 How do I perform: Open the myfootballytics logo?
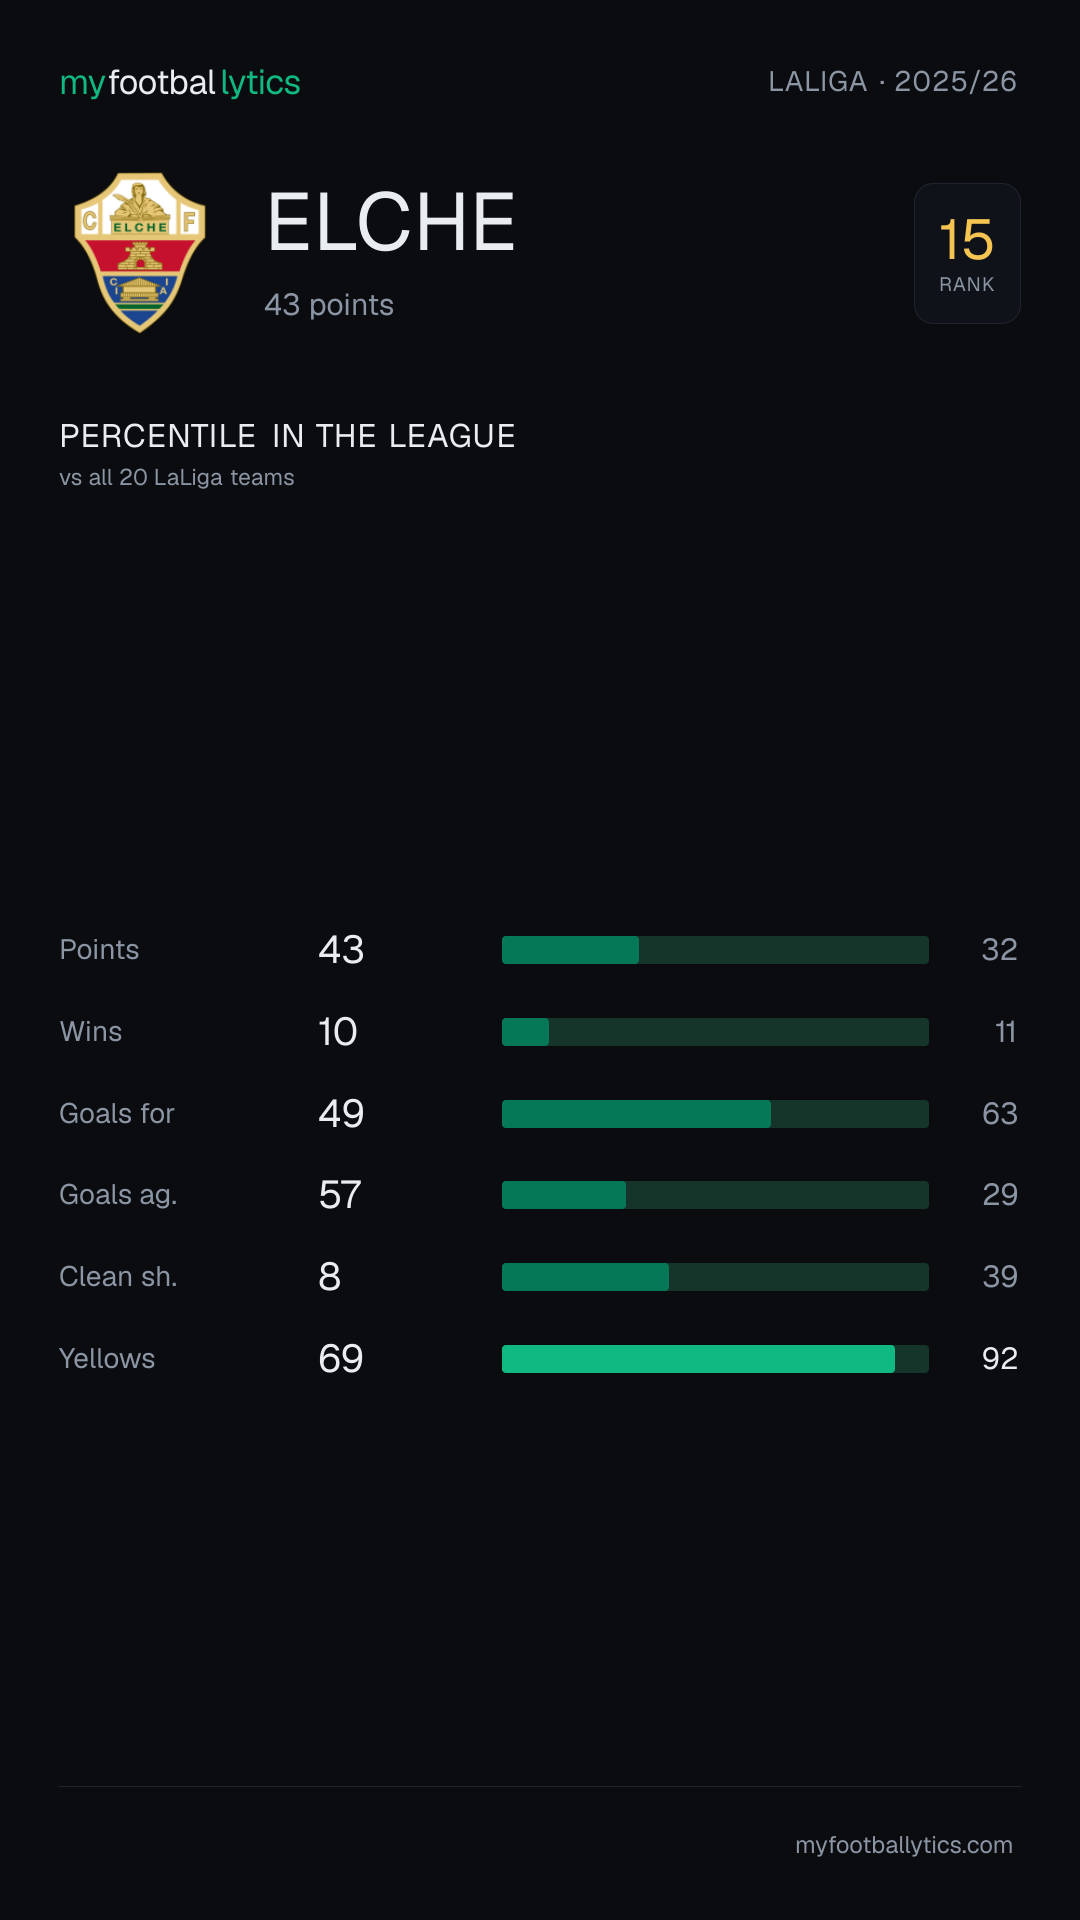pyautogui.click(x=180, y=83)
